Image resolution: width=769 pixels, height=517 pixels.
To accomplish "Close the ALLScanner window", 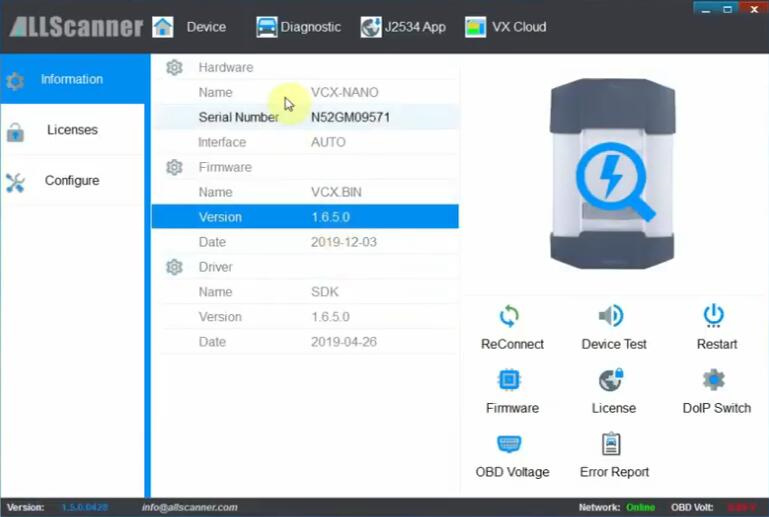I will [754, 9].
